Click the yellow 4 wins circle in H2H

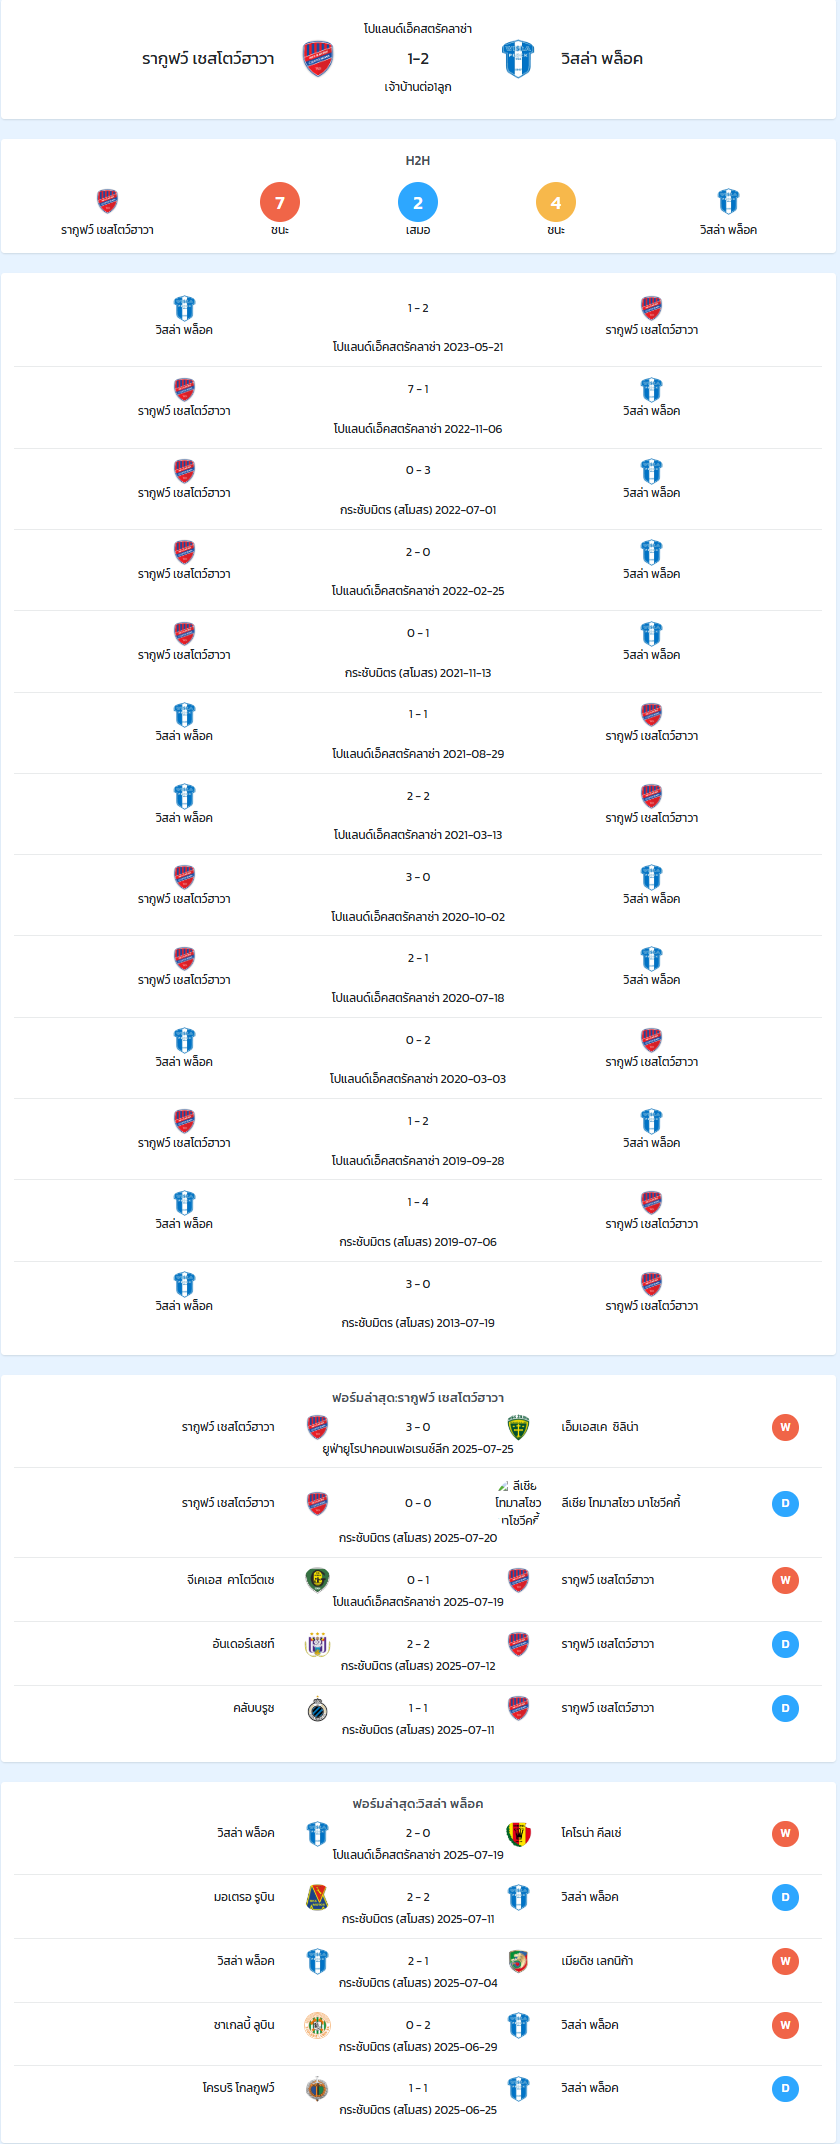tap(556, 202)
